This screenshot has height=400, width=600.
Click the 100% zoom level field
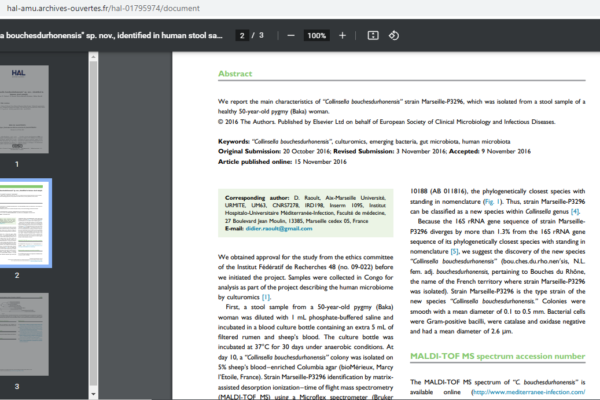[316, 36]
